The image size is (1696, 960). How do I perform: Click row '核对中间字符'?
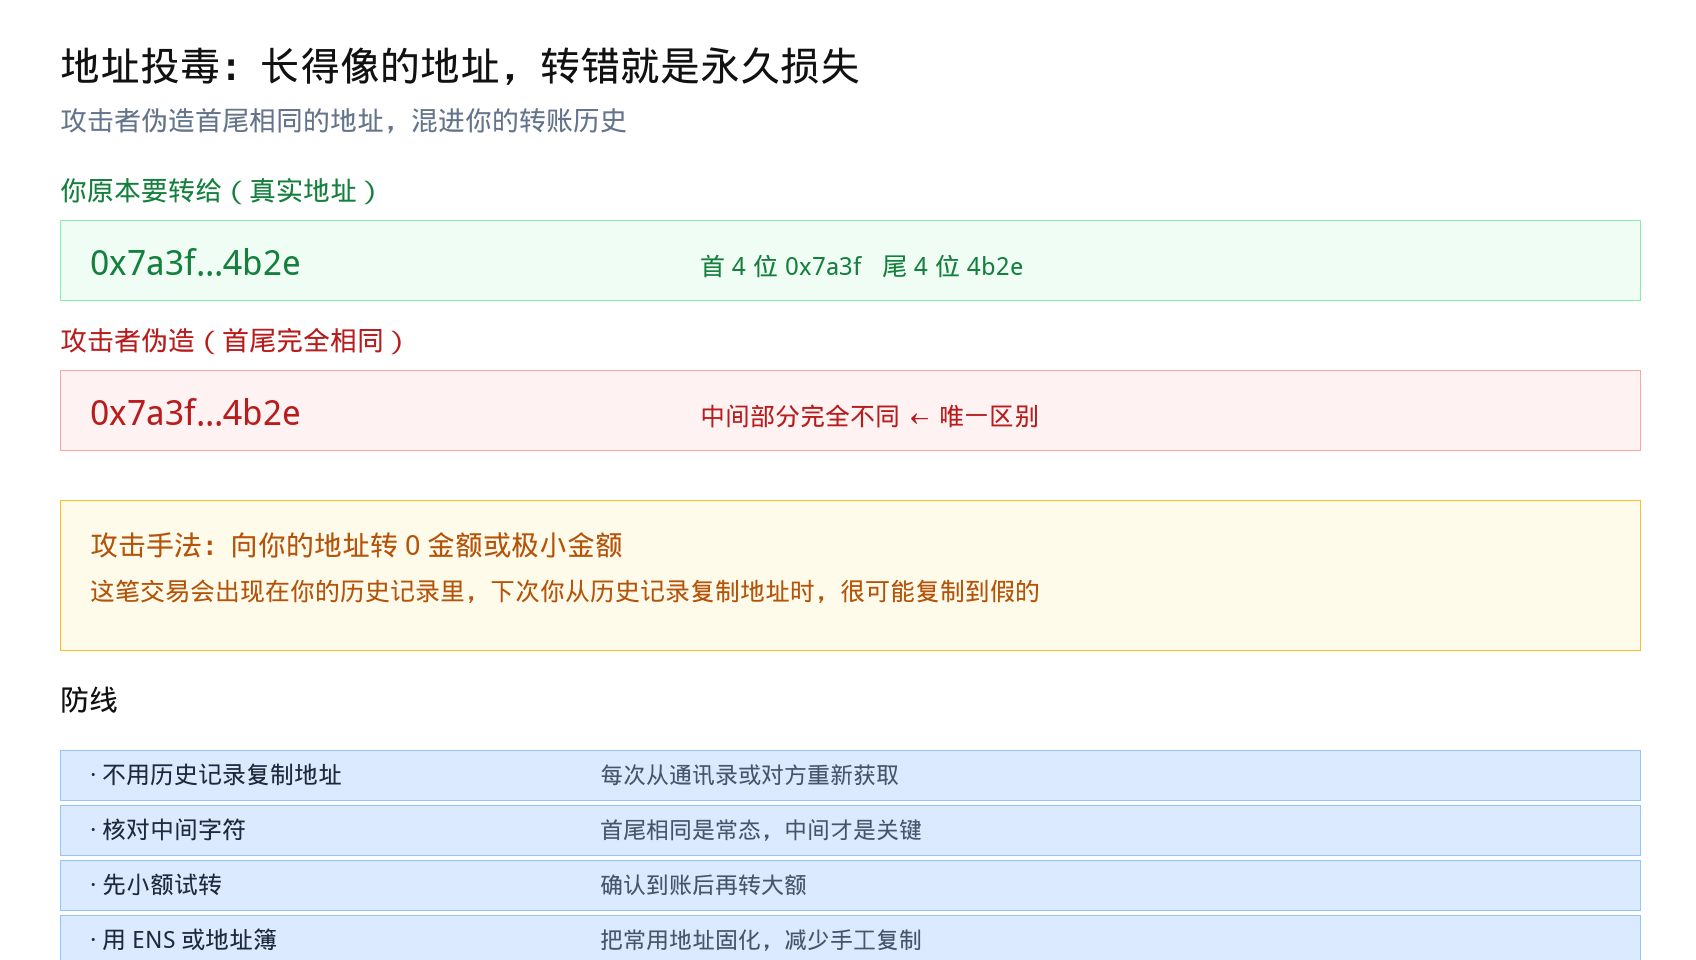pos(850,830)
